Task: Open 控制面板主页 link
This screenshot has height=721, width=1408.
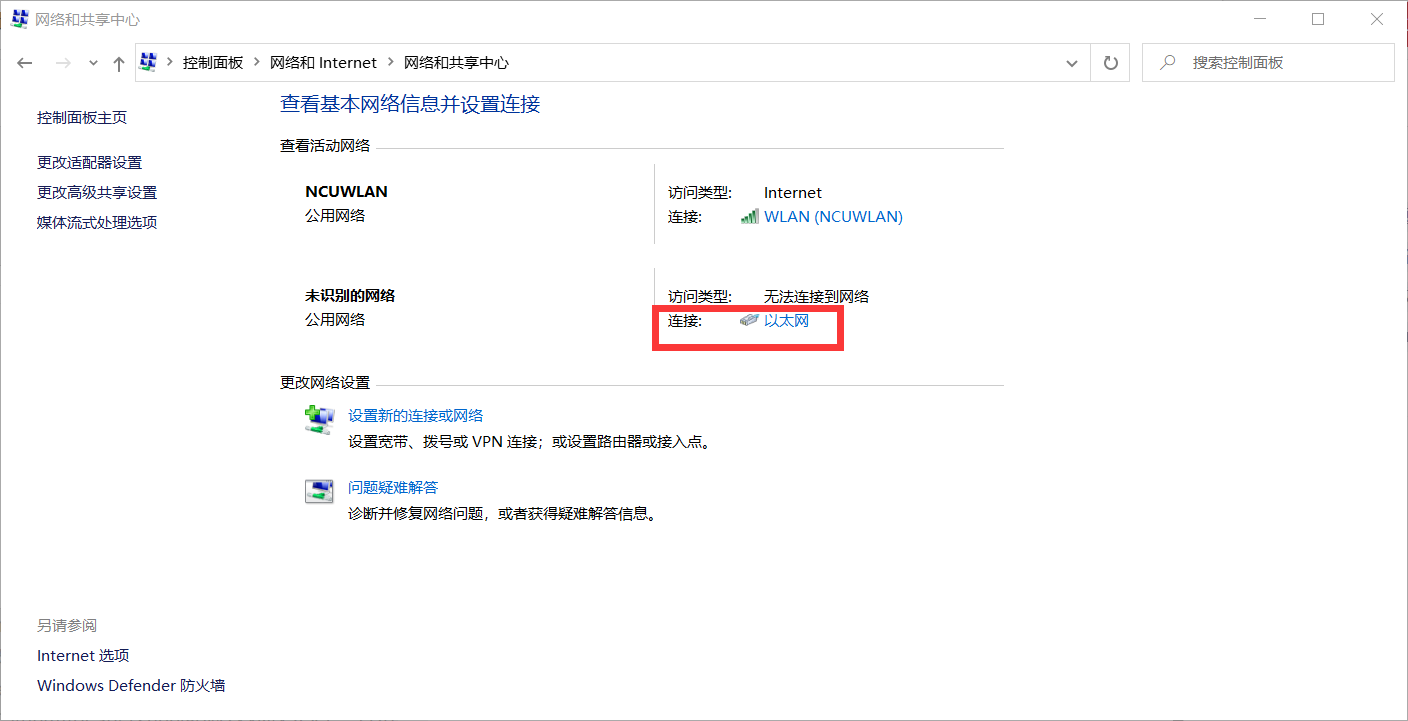Action: coord(82,117)
